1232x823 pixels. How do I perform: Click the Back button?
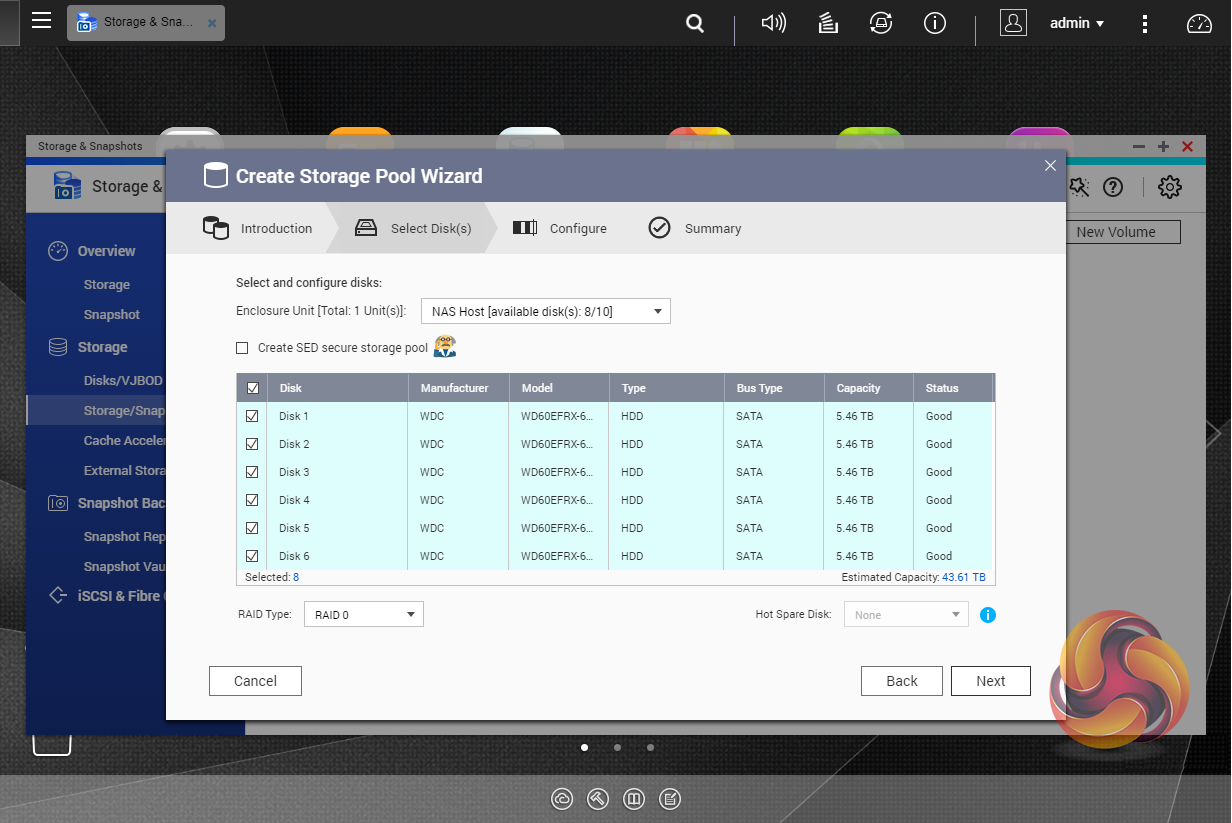[x=902, y=681]
